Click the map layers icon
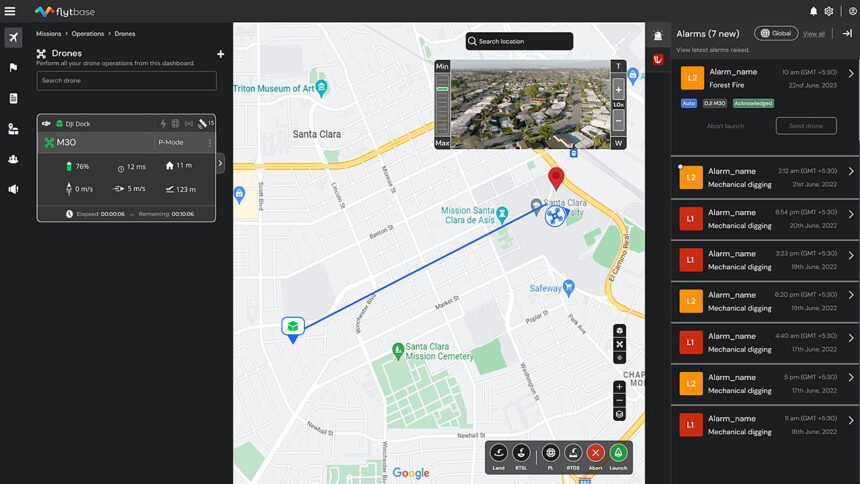 pos(619,415)
